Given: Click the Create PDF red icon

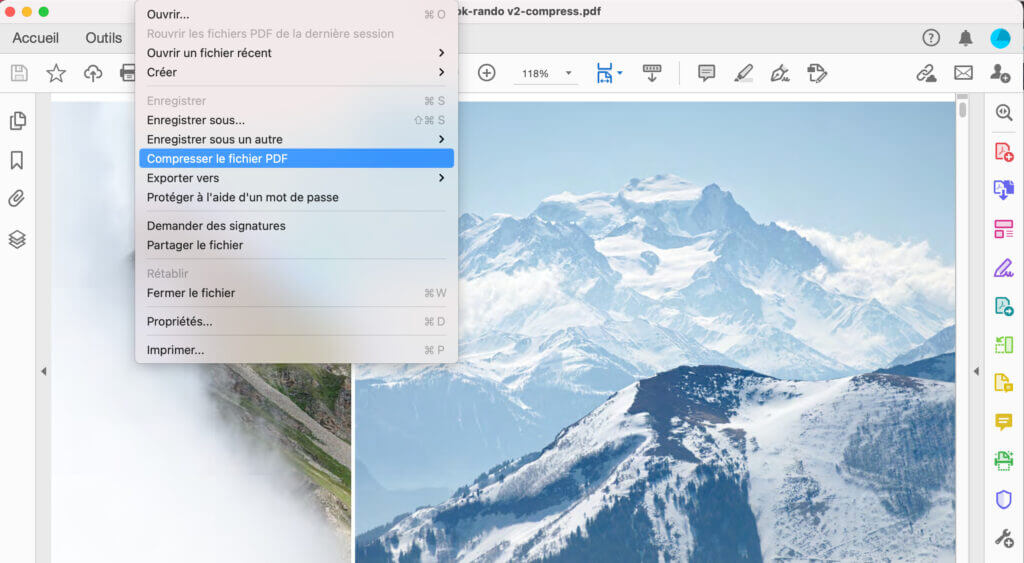Looking at the screenshot, I should (x=1004, y=152).
